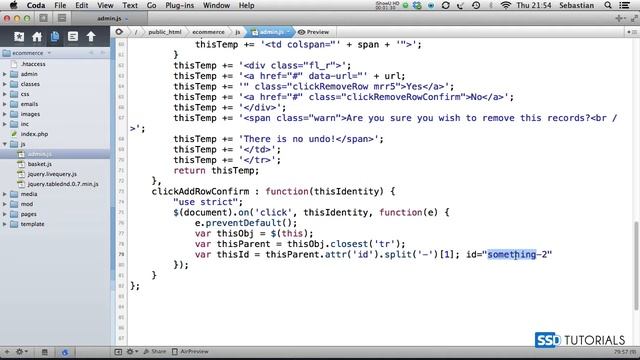
Task: Open the Time Machine status icon
Action: (476, 5)
